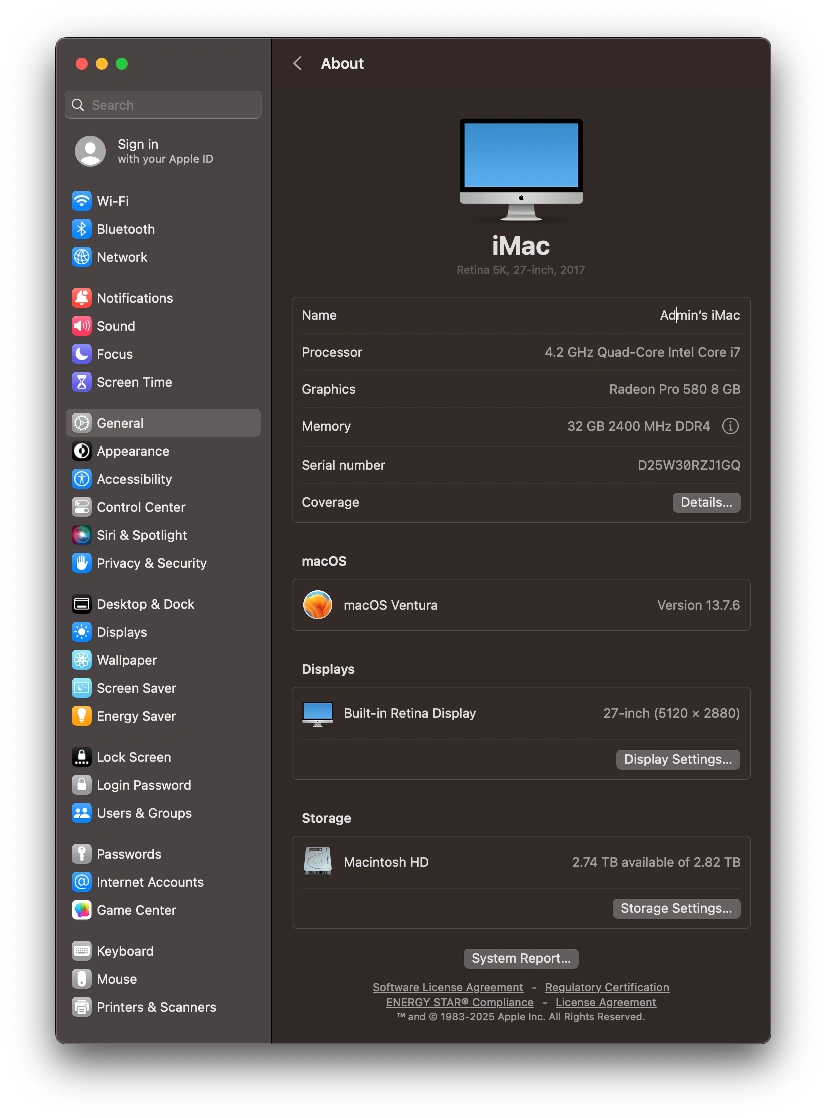
Task: Click 2.74 TB available of 2.82 TB
Action: click(x=656, y=862)
